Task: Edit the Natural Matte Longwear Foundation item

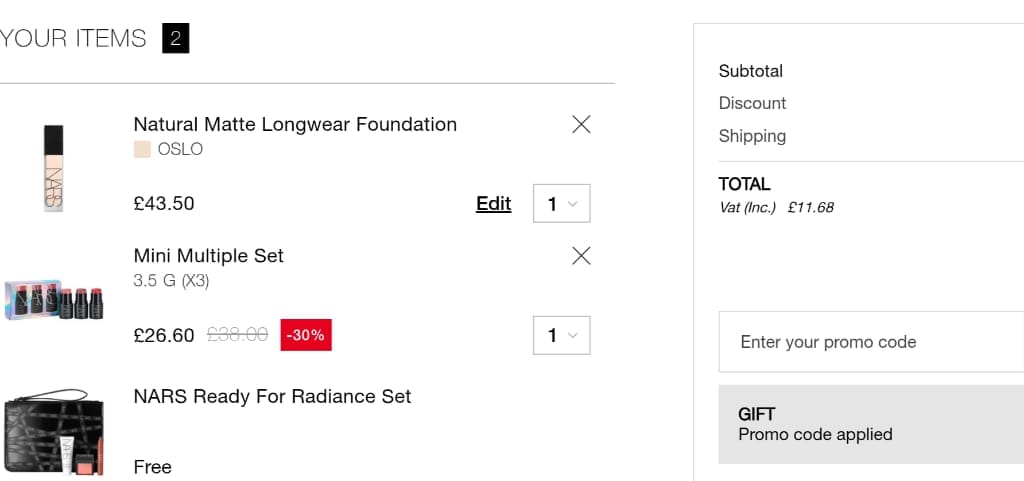Action: point(494,204)
